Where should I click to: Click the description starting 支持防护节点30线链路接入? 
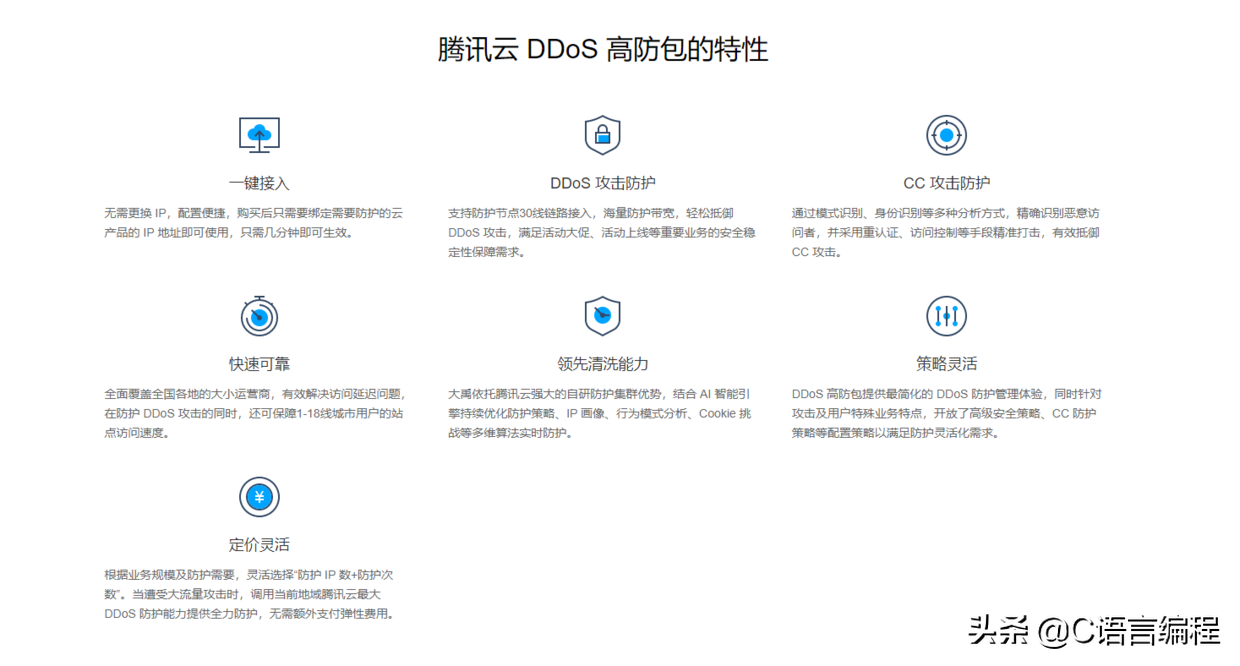(x=602, y=233)
